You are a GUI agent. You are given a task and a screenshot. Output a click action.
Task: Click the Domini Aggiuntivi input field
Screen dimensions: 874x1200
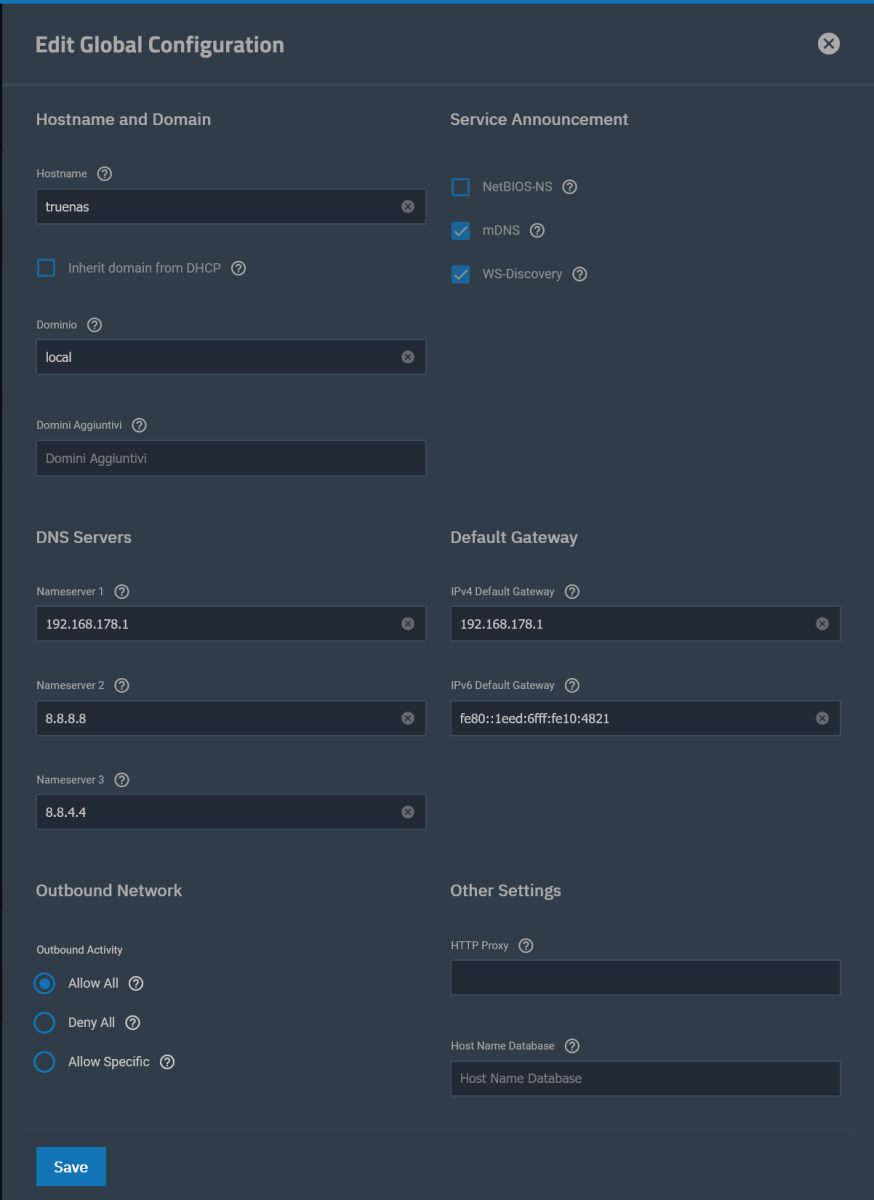click(x=230, y=457)
